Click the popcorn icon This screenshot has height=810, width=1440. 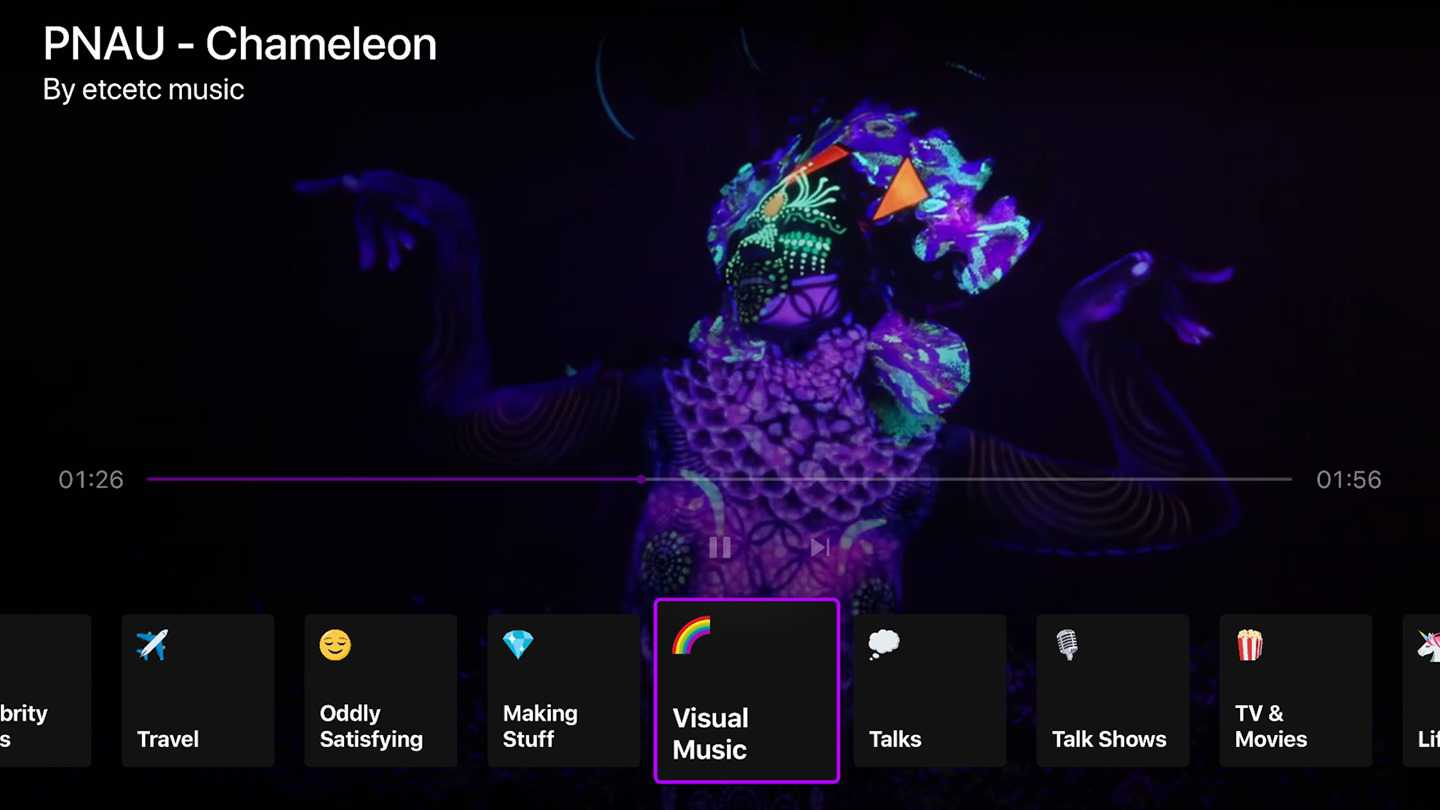[1250, 645]
